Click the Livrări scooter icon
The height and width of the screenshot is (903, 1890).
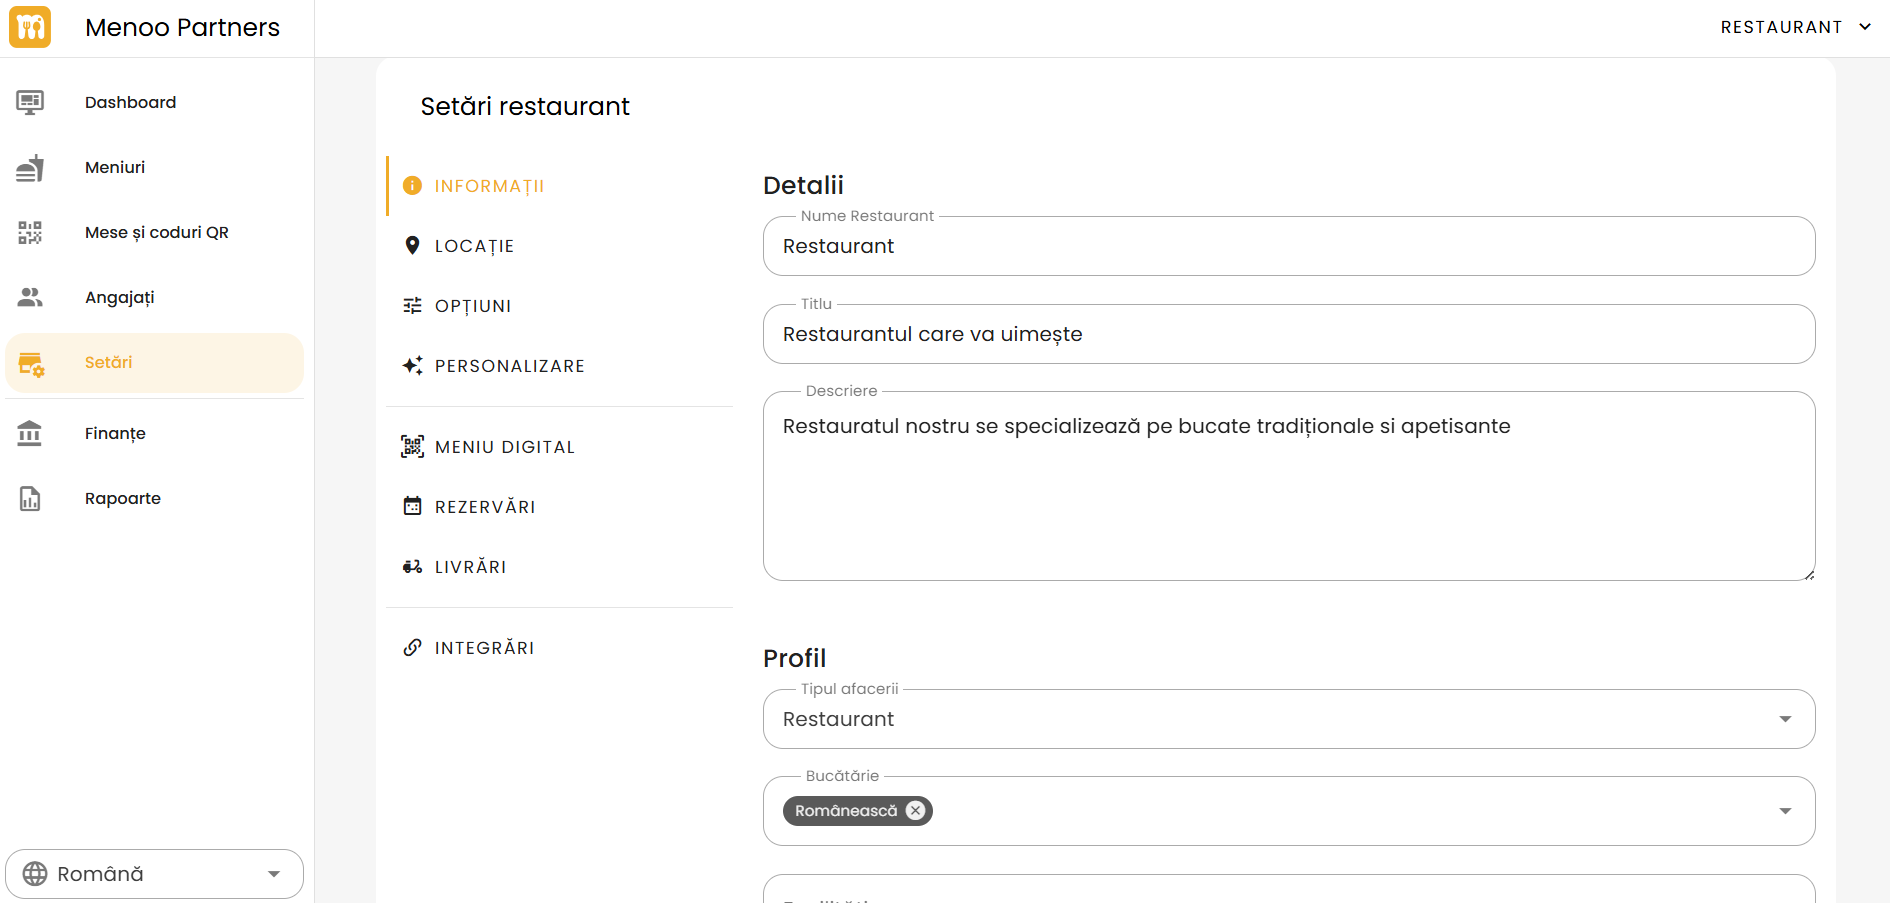(412, 567)
